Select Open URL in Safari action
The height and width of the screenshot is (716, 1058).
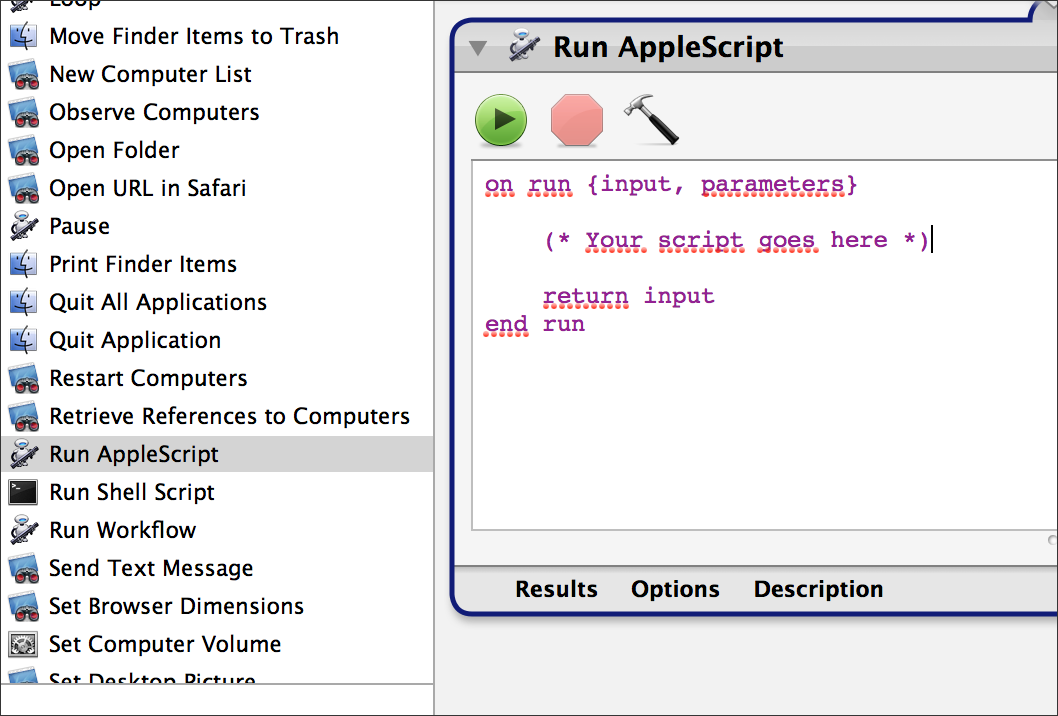(x=217, y=188)
